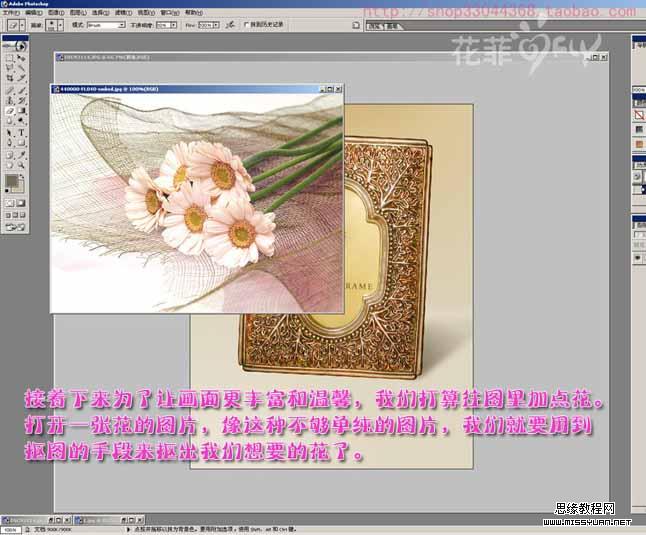Viewport: 646px width, 535px height.
Task: Switch to Standard edit mode
Action: point(9,203)
